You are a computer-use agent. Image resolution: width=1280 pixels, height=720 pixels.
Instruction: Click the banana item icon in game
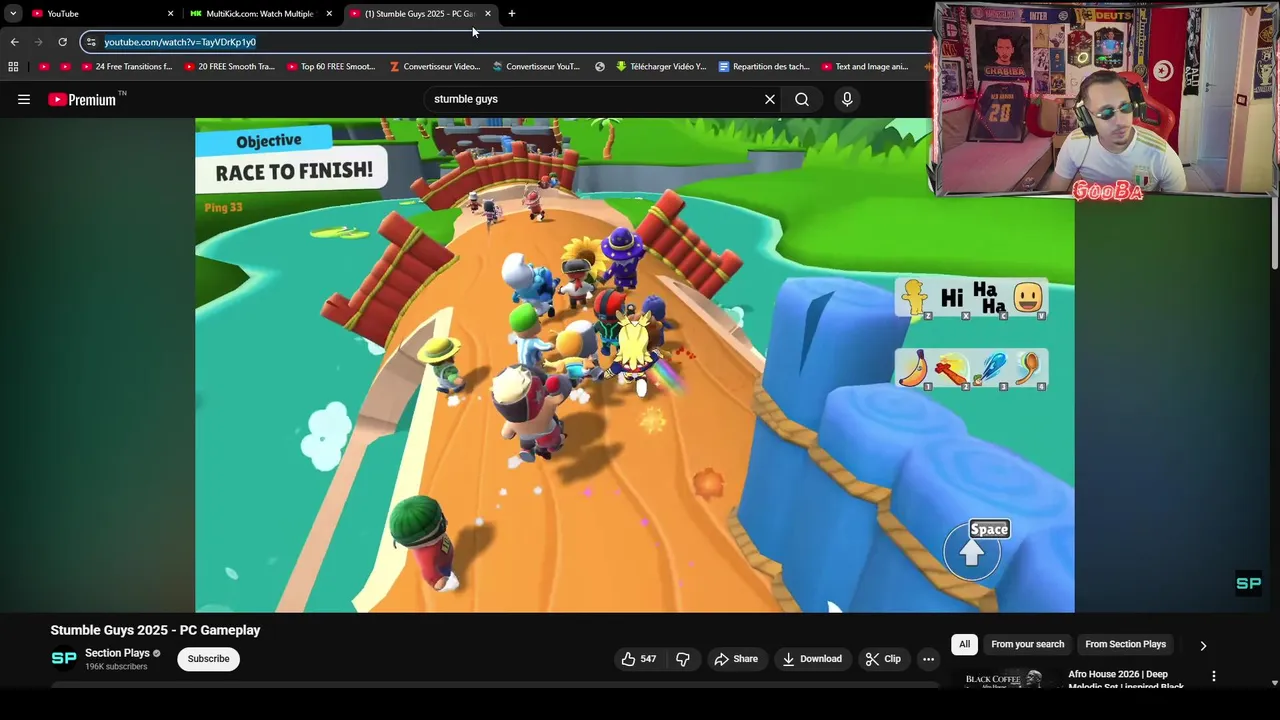(x=913, y=368)
